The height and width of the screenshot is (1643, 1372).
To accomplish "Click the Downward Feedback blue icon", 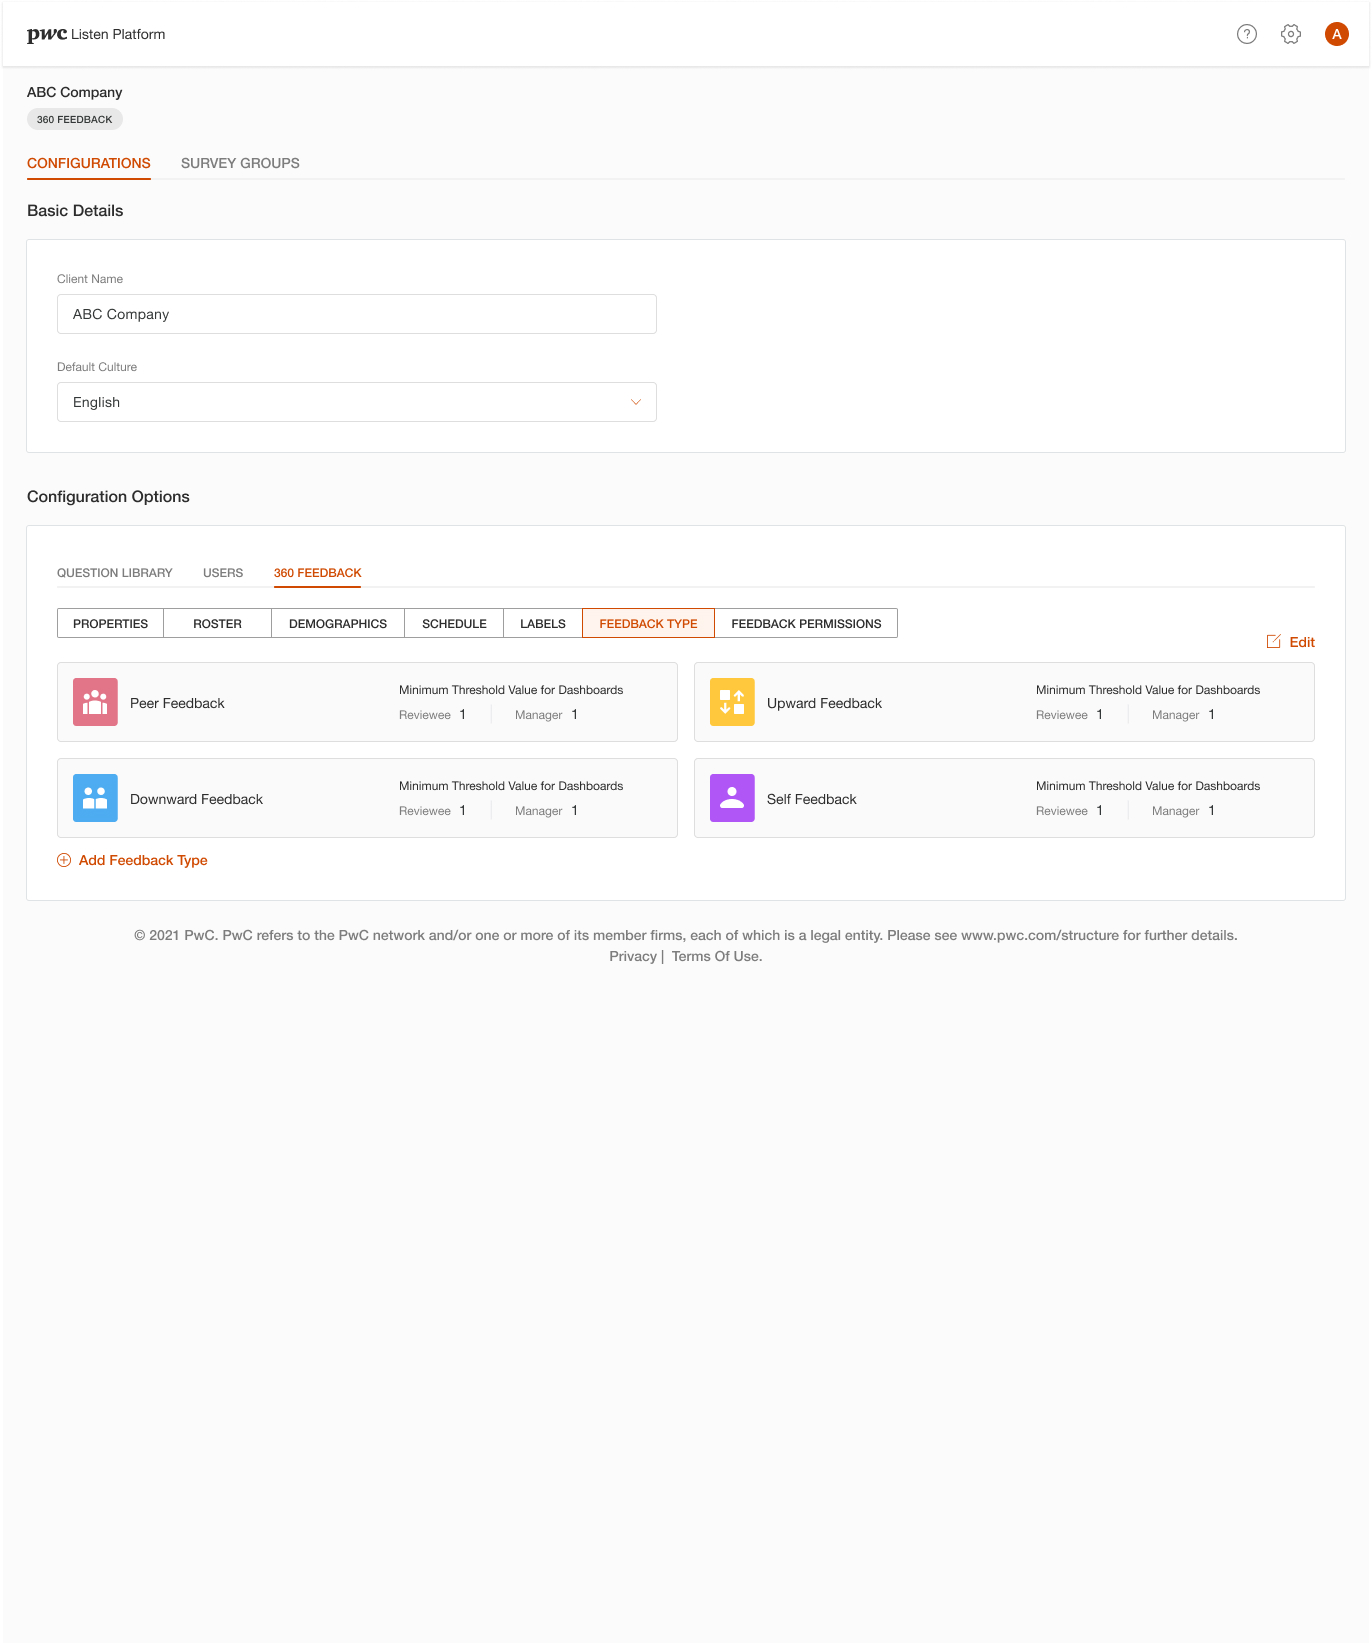I will (95, 798).
